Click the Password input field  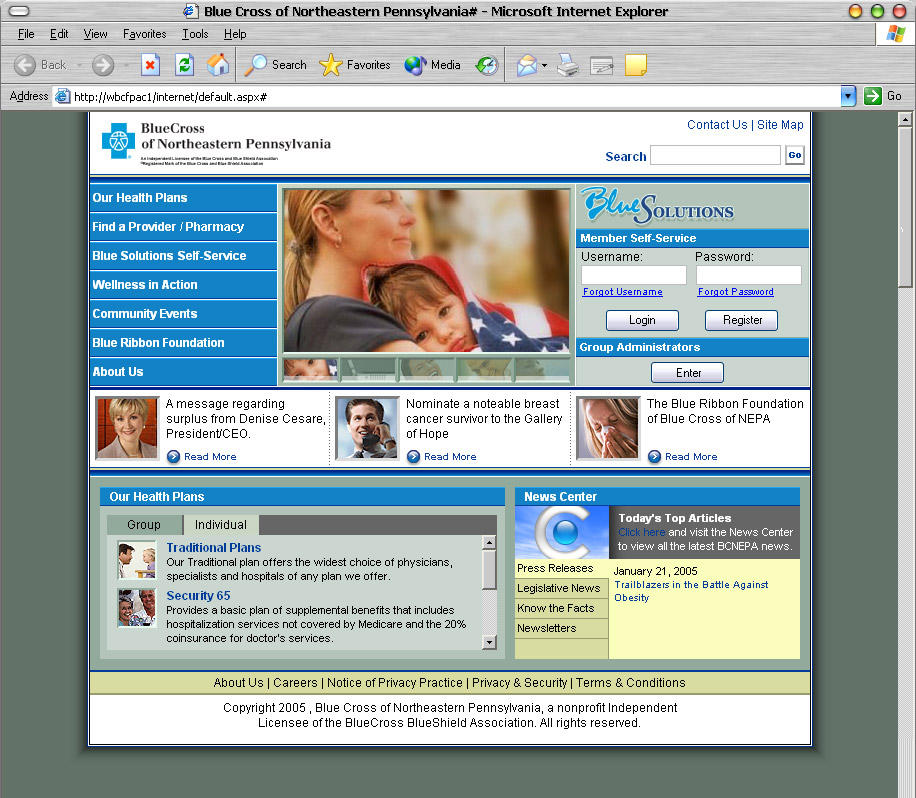(x=748, y=275)
